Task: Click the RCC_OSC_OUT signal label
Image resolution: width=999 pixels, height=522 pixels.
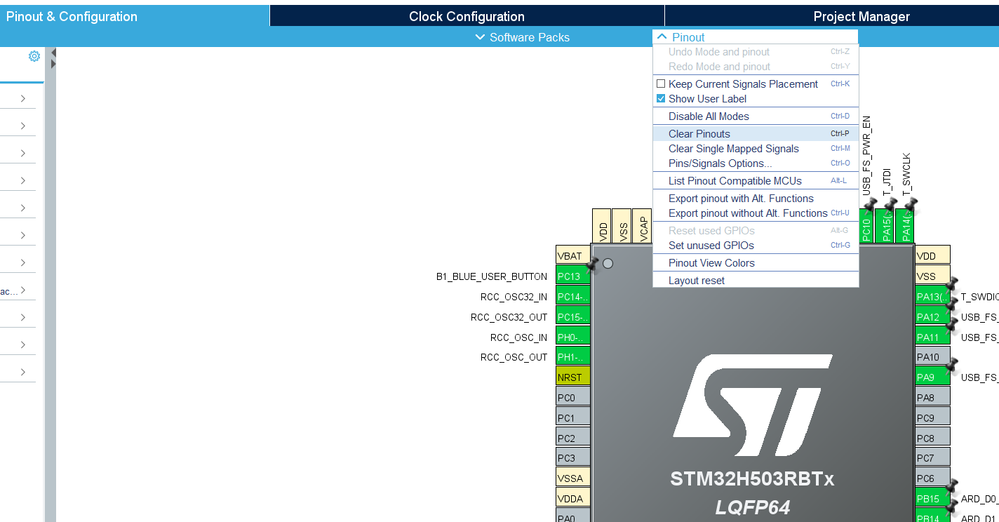Action: click(x=514, y=358)
